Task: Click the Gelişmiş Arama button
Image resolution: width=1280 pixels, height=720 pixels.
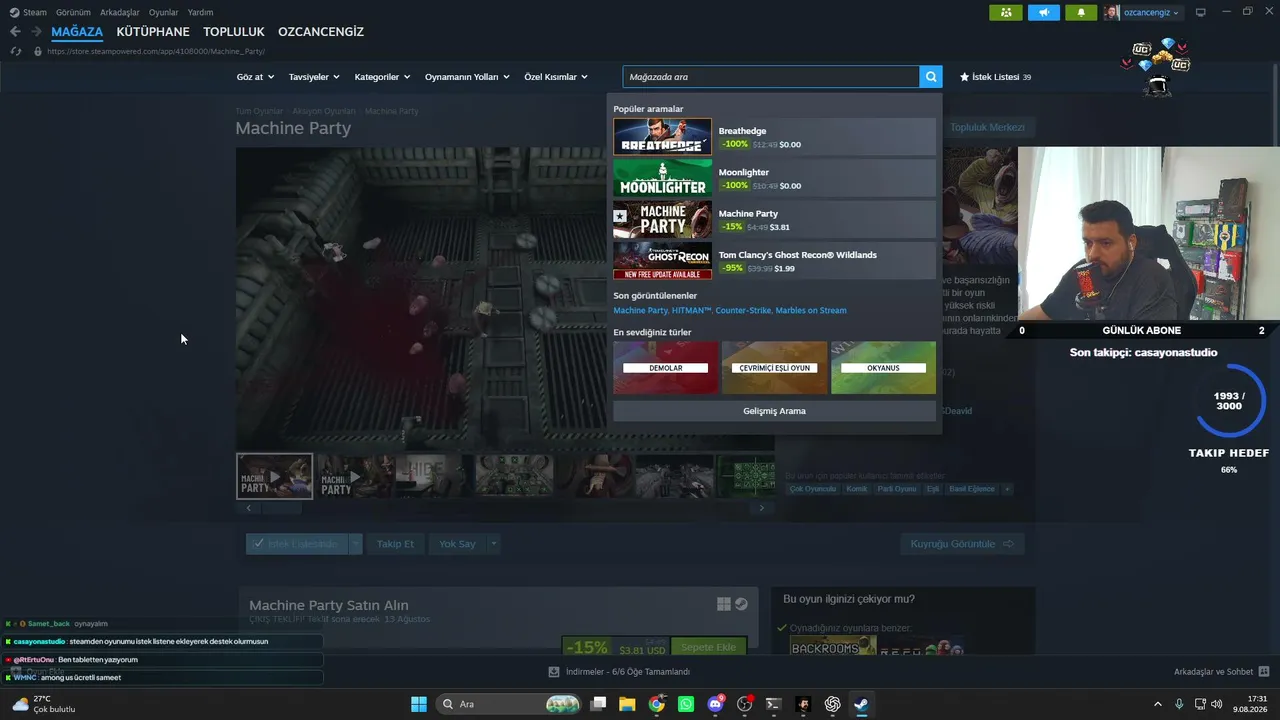Action: tap(774, 411)
